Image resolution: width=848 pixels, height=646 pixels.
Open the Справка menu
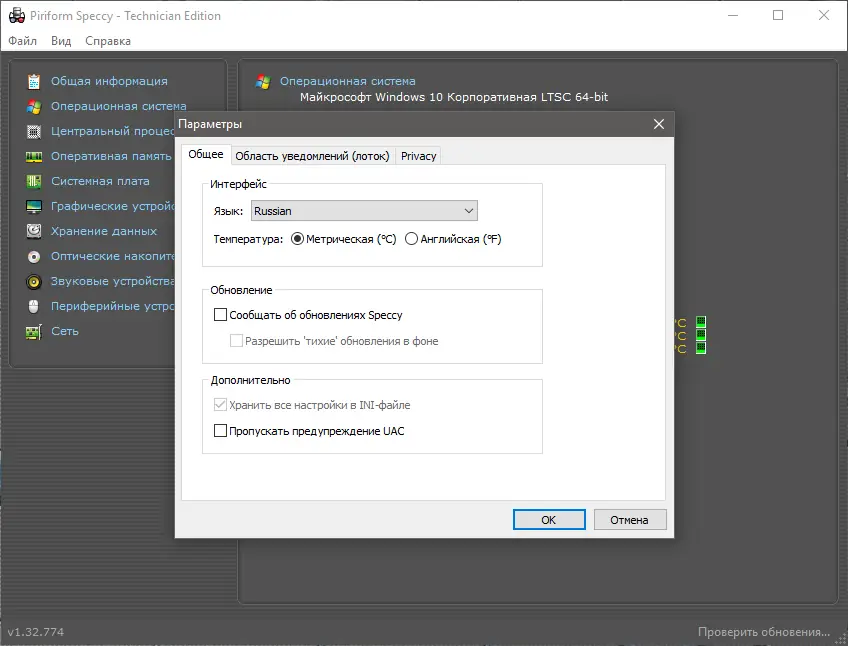[x=106, y=41]
